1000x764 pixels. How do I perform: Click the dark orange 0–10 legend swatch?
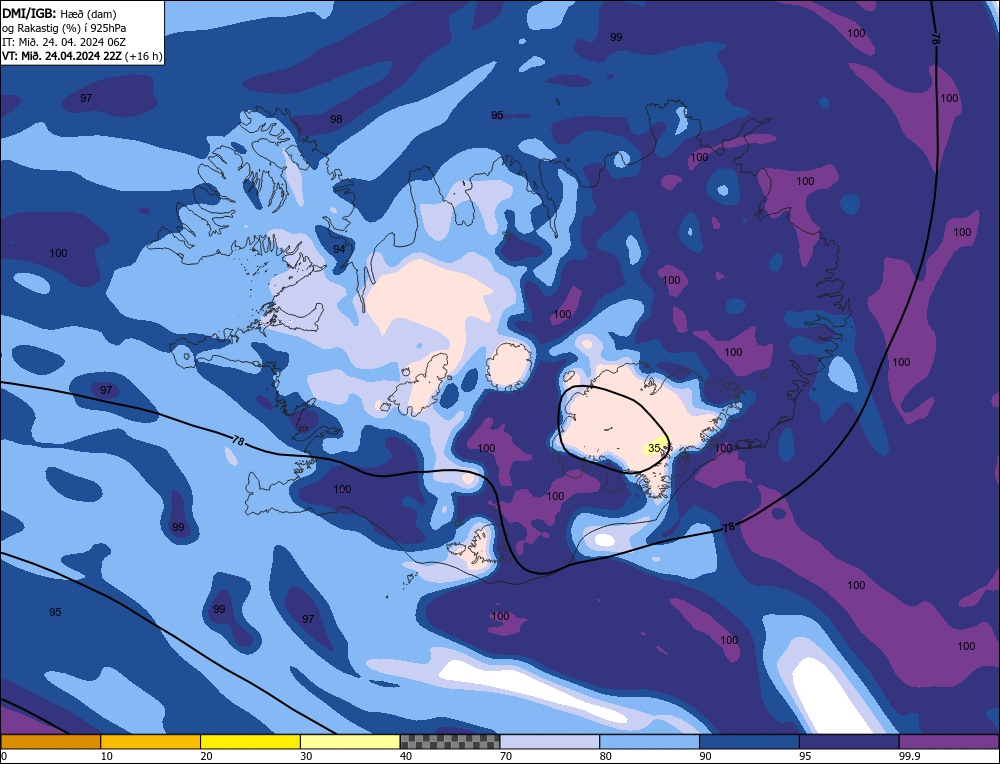(x=50, y=741)
